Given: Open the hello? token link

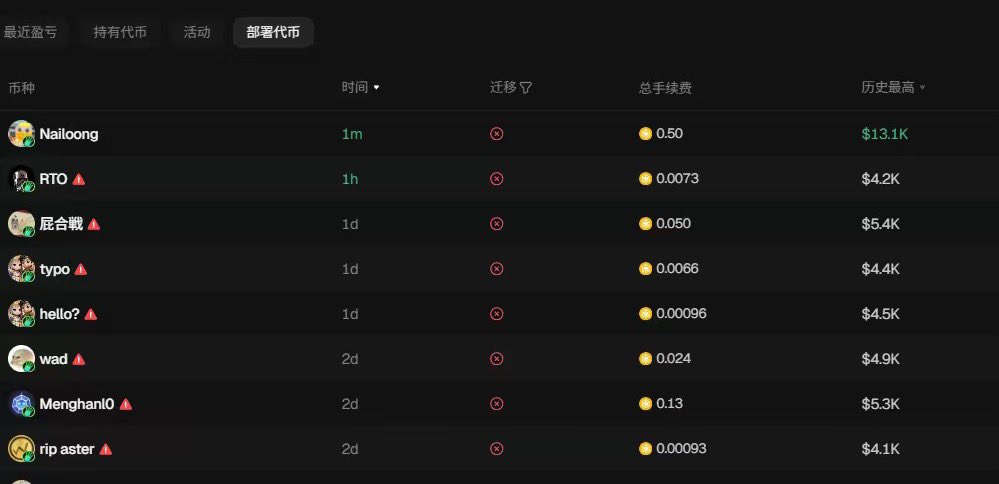Looking at the screenshot, I should (59, 314).
